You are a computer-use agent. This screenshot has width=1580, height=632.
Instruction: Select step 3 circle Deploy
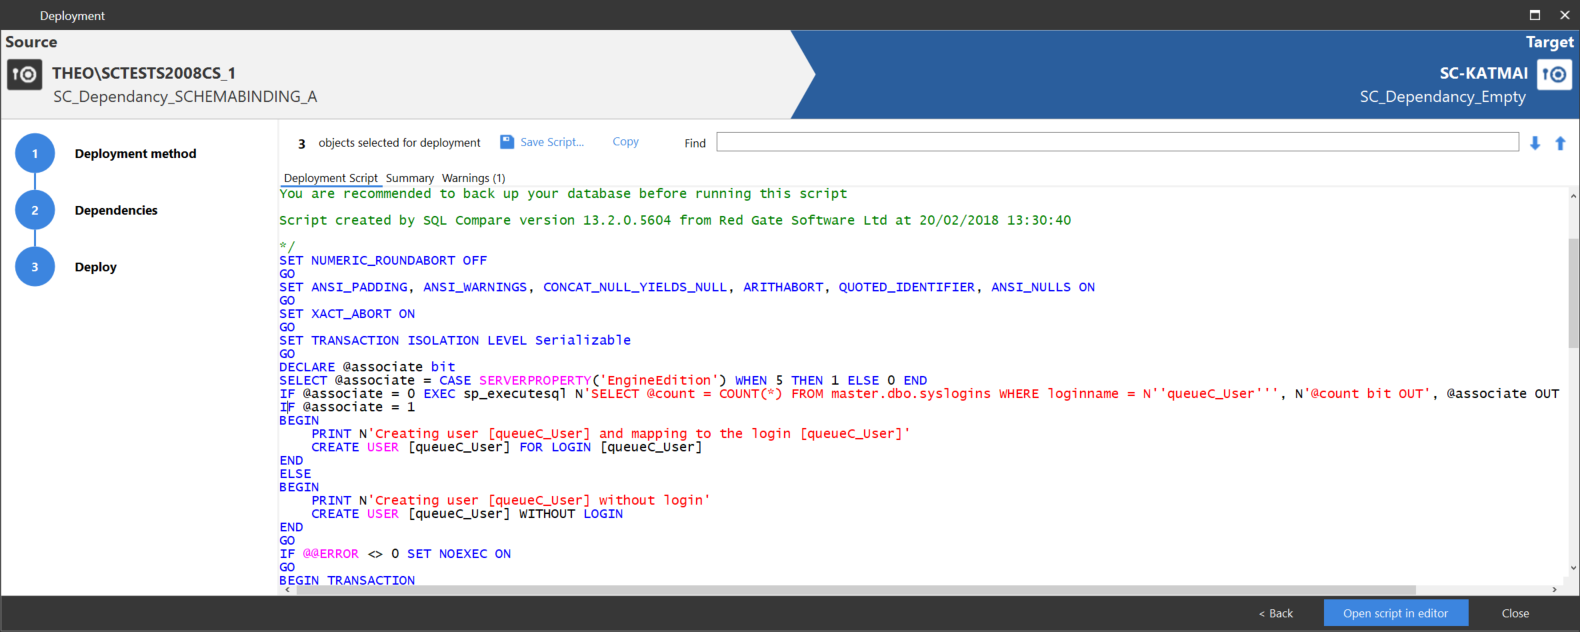[35, 267]
